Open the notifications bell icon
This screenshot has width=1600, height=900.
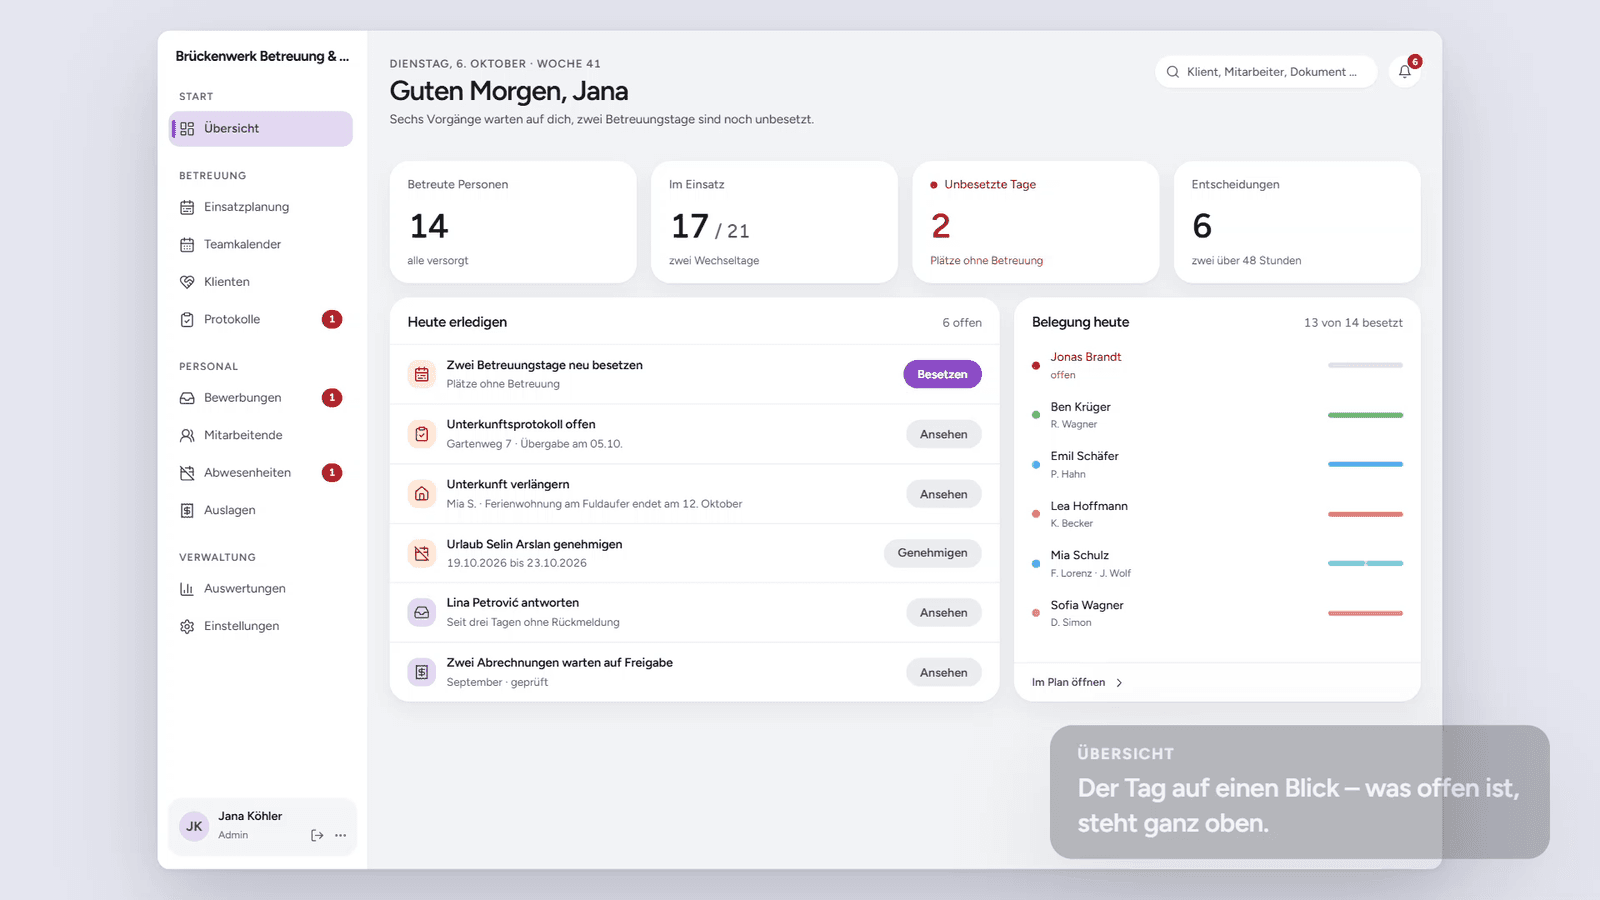click(x=1405, y=72)
